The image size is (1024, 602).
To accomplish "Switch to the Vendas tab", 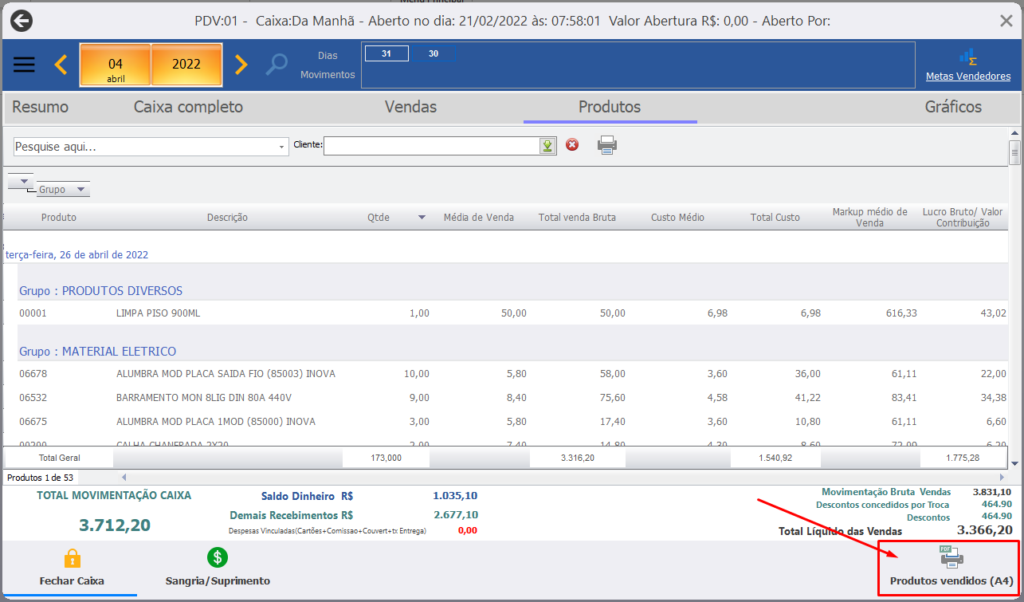I will pyautogui.click(x=411, y=107).
